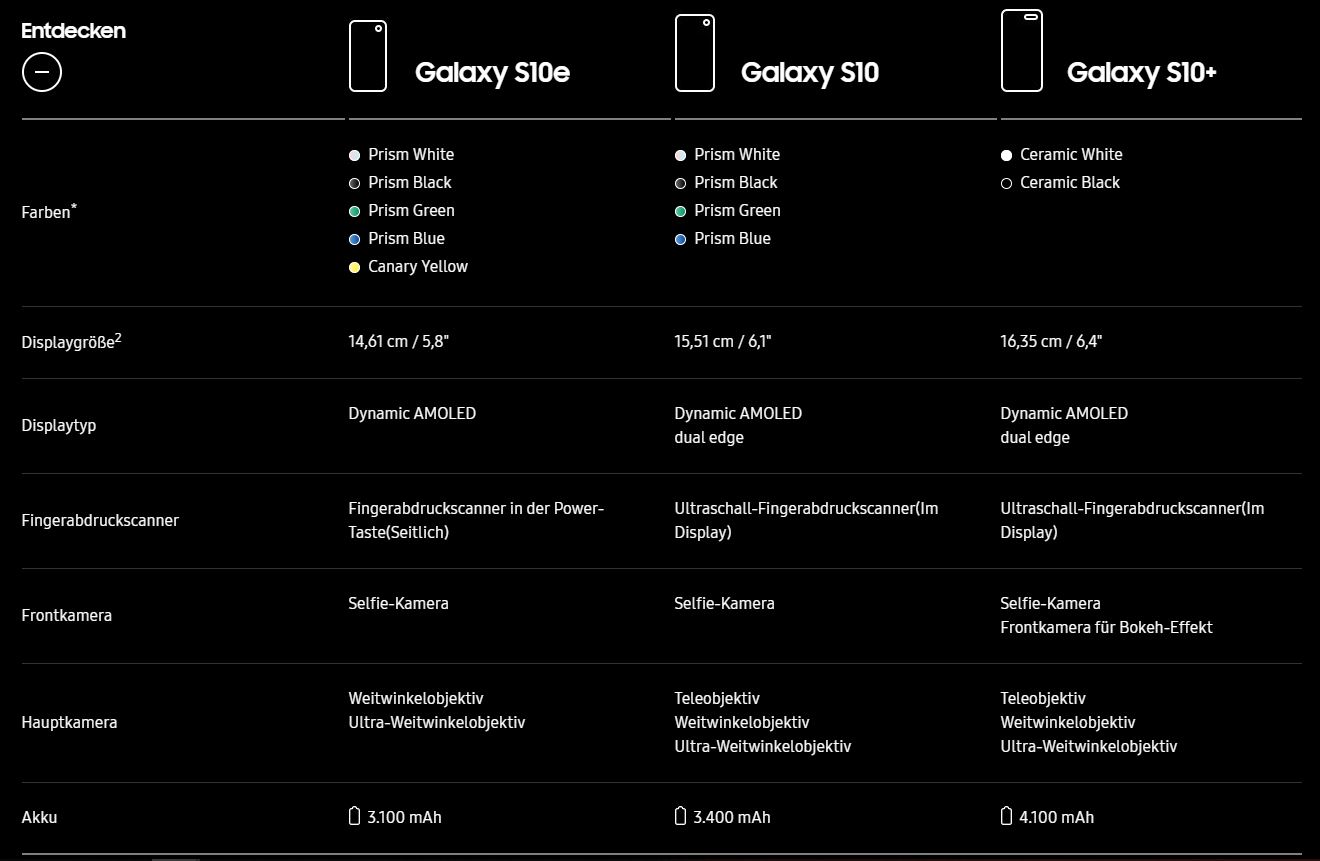The width and height of the screenshot is (1320, 861).
Task: Click the Galaxy S10 phone outline icon
Action: [694, 53]
